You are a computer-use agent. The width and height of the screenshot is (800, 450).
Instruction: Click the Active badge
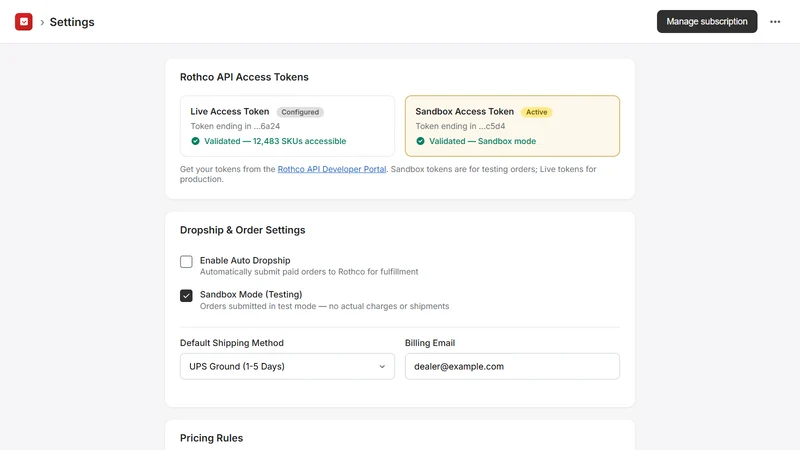click(x=536, y=112)
